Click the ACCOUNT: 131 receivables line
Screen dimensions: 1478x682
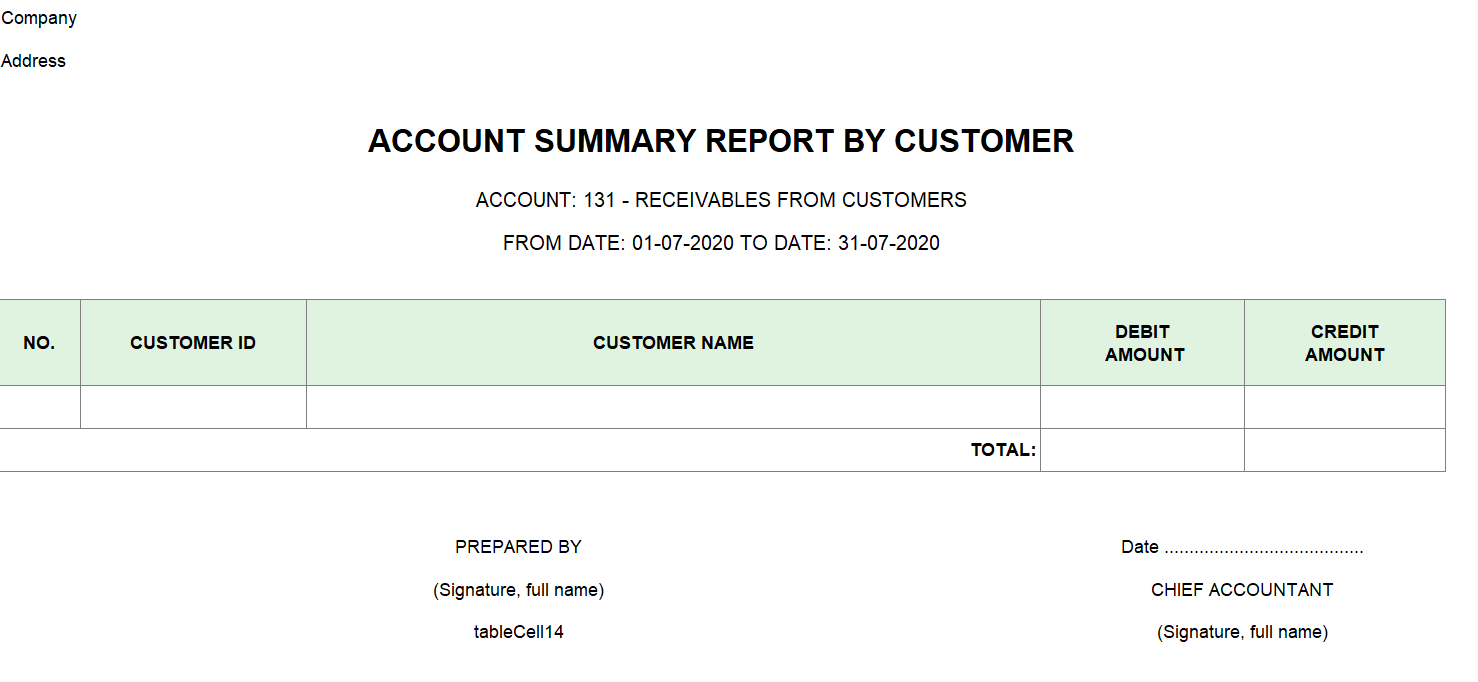click(x=720, y=200)
